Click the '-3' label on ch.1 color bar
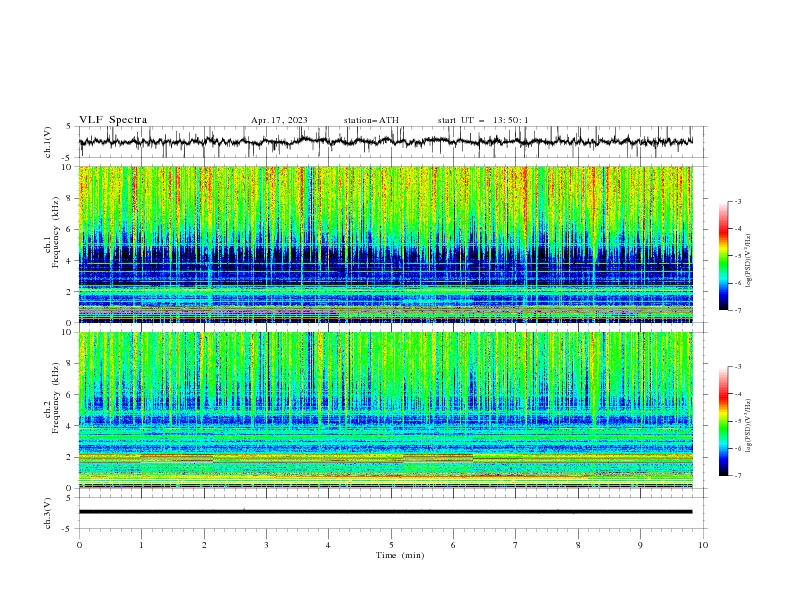792x612 pixels. tap(737, 201)
